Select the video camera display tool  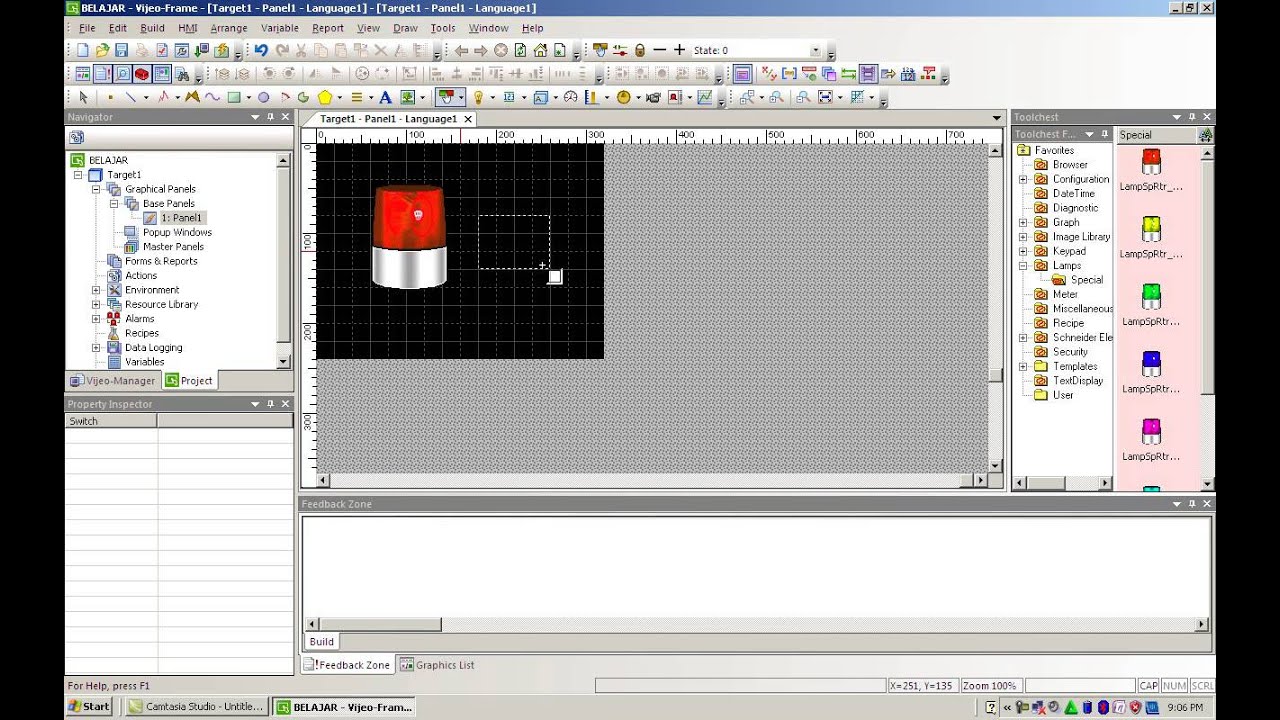(653, 97)
